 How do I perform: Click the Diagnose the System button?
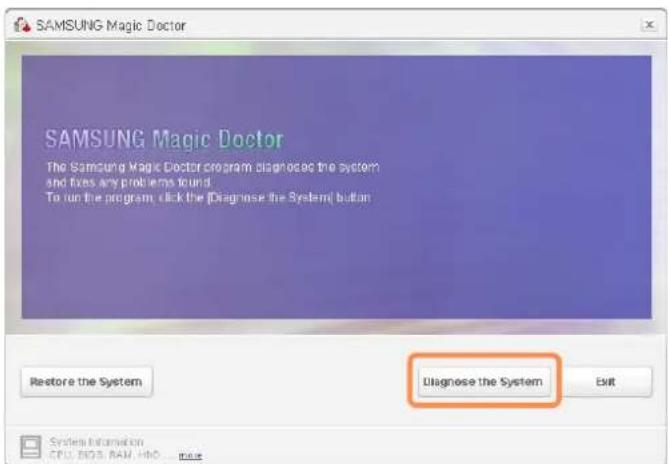pyautogui.click(x=484, y=381)
